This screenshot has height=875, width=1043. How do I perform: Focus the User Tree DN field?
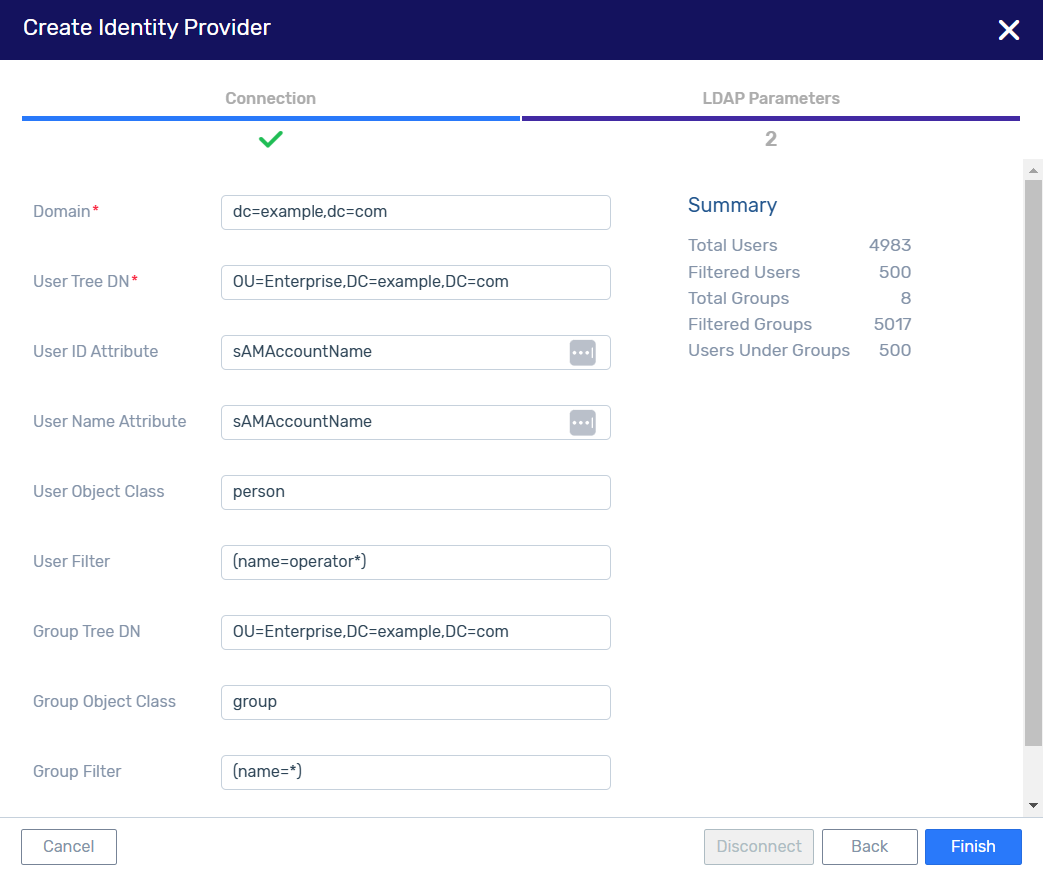tap(416, 282)
